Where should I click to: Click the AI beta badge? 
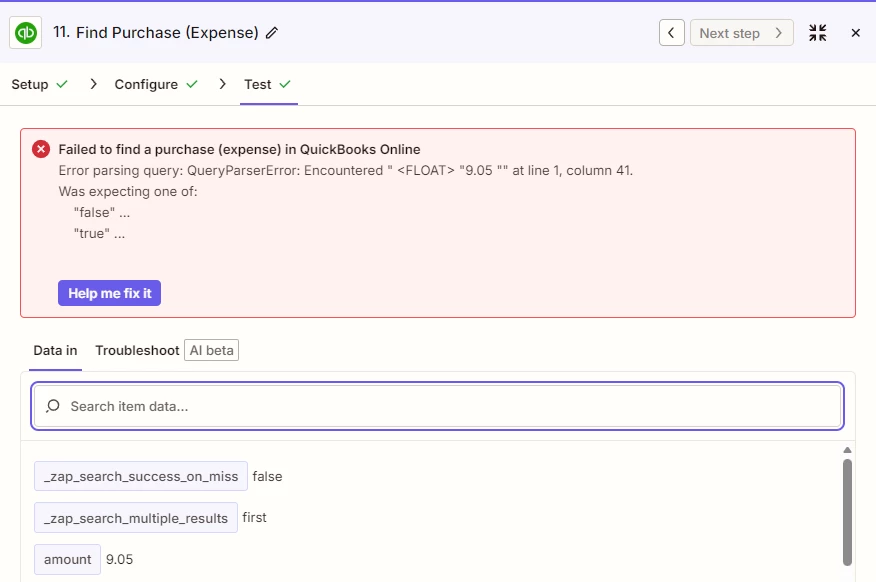coord(211,350)
